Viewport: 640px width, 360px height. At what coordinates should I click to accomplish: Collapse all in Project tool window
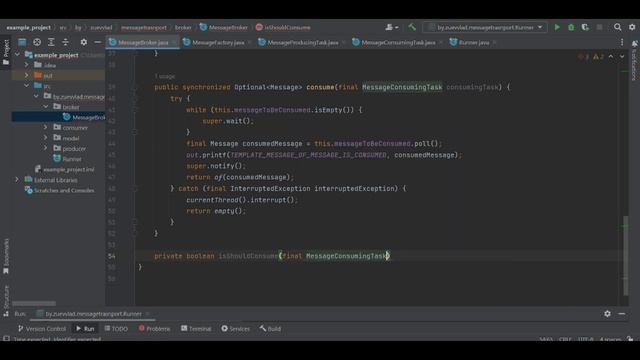coord(65,42)
